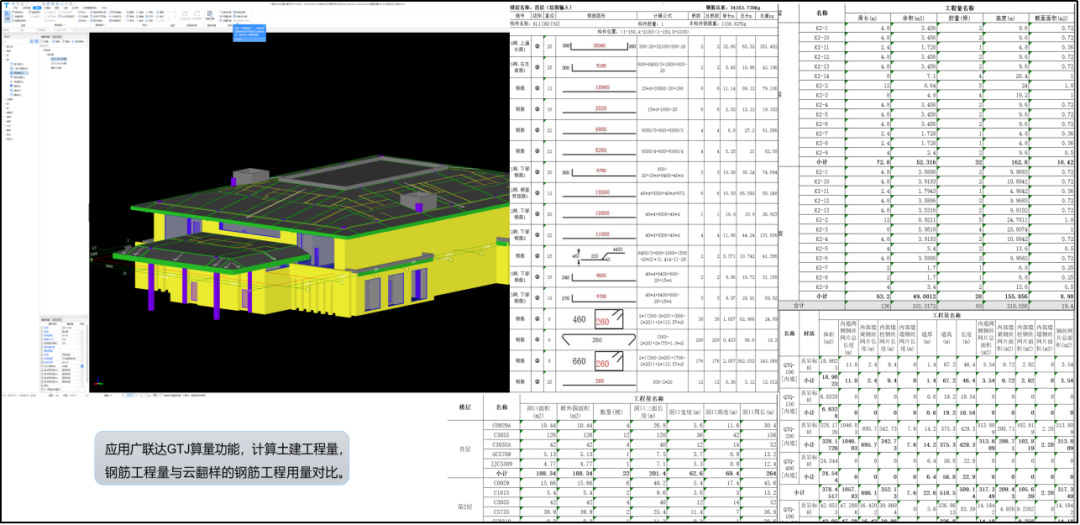The image size is (1080, 525).
Task: Click the 第2层 floor cell in openings table
Action: (x=465, y=506)
